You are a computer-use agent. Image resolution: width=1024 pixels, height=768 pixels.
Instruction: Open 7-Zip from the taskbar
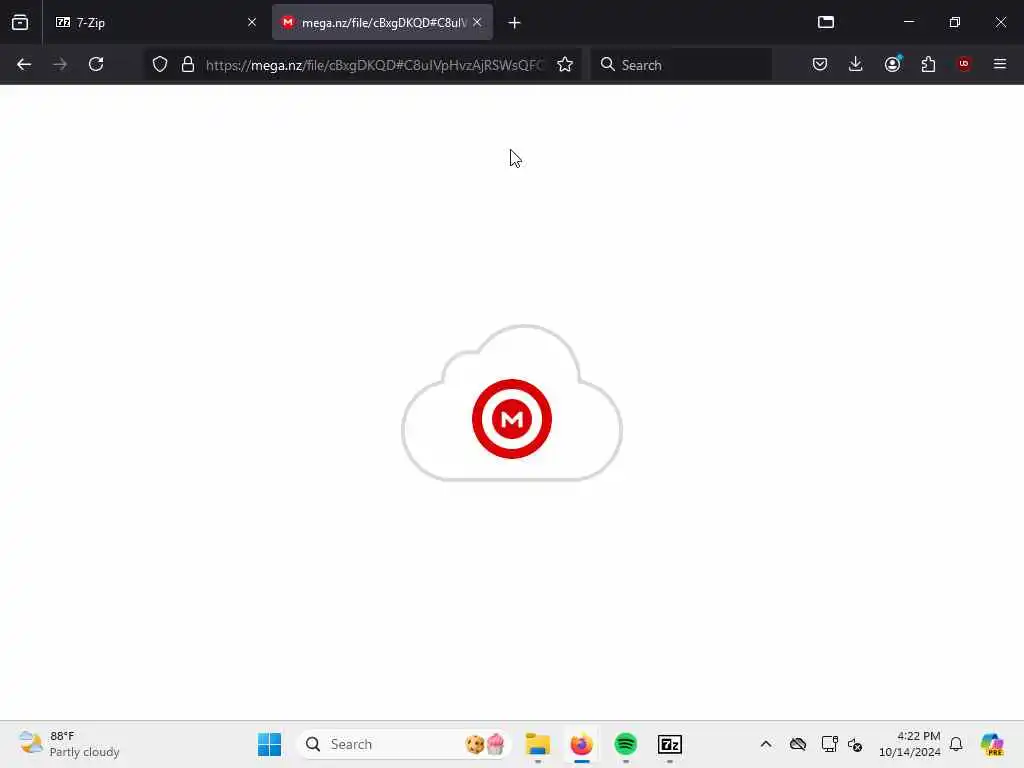click(x=669, y=744)
